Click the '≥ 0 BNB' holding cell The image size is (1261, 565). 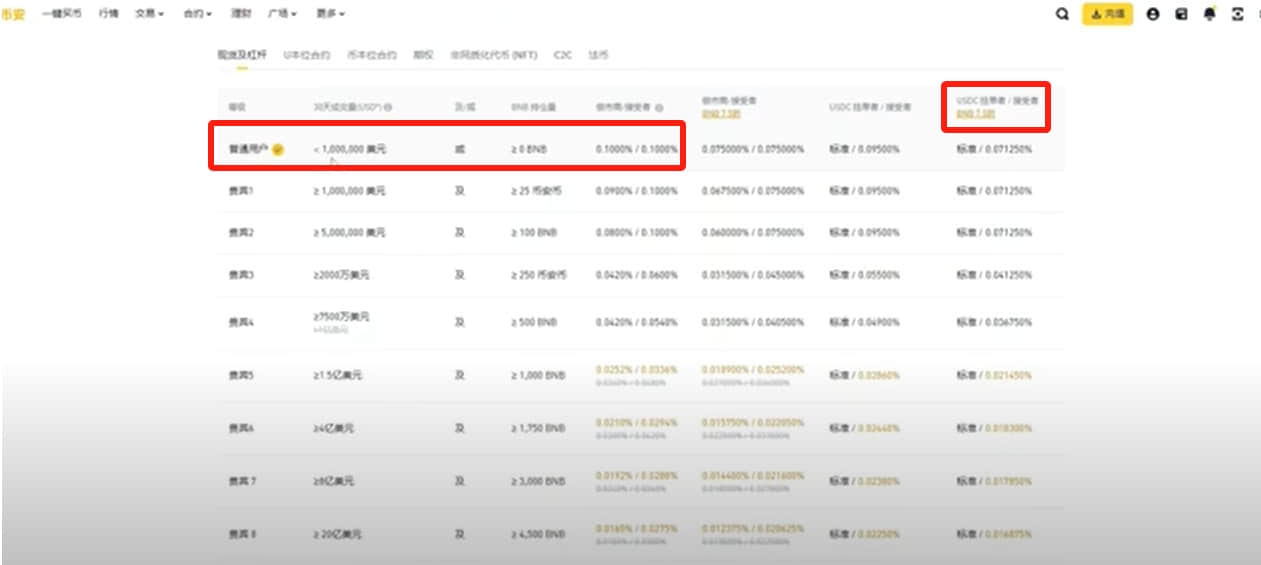[530, 149]
